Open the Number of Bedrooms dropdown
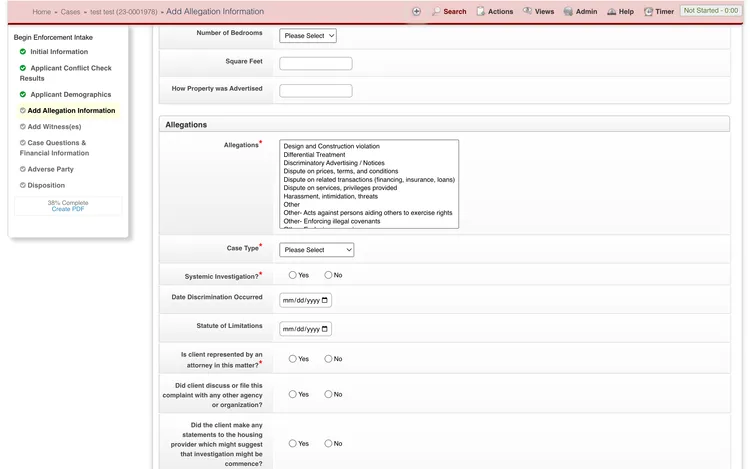 coord(308,35)
